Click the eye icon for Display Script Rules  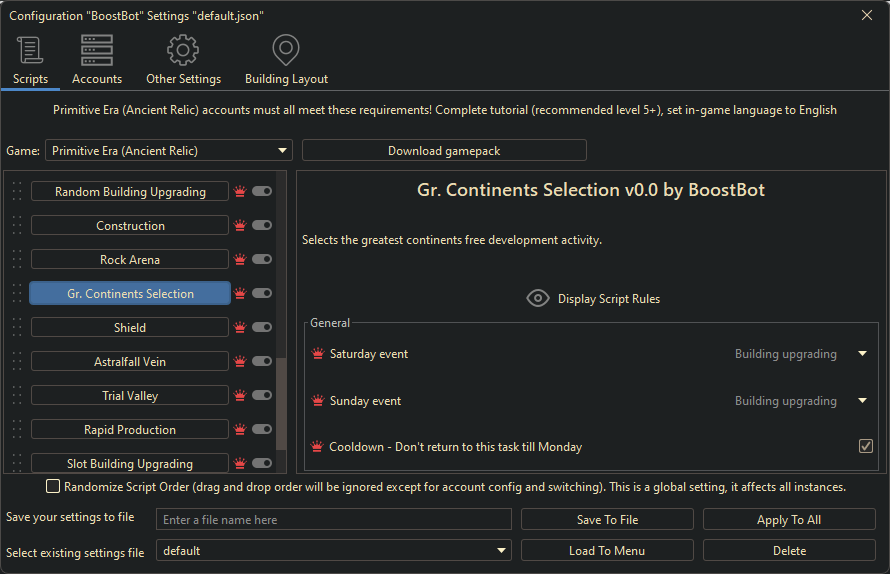click(x=538, y=298)
